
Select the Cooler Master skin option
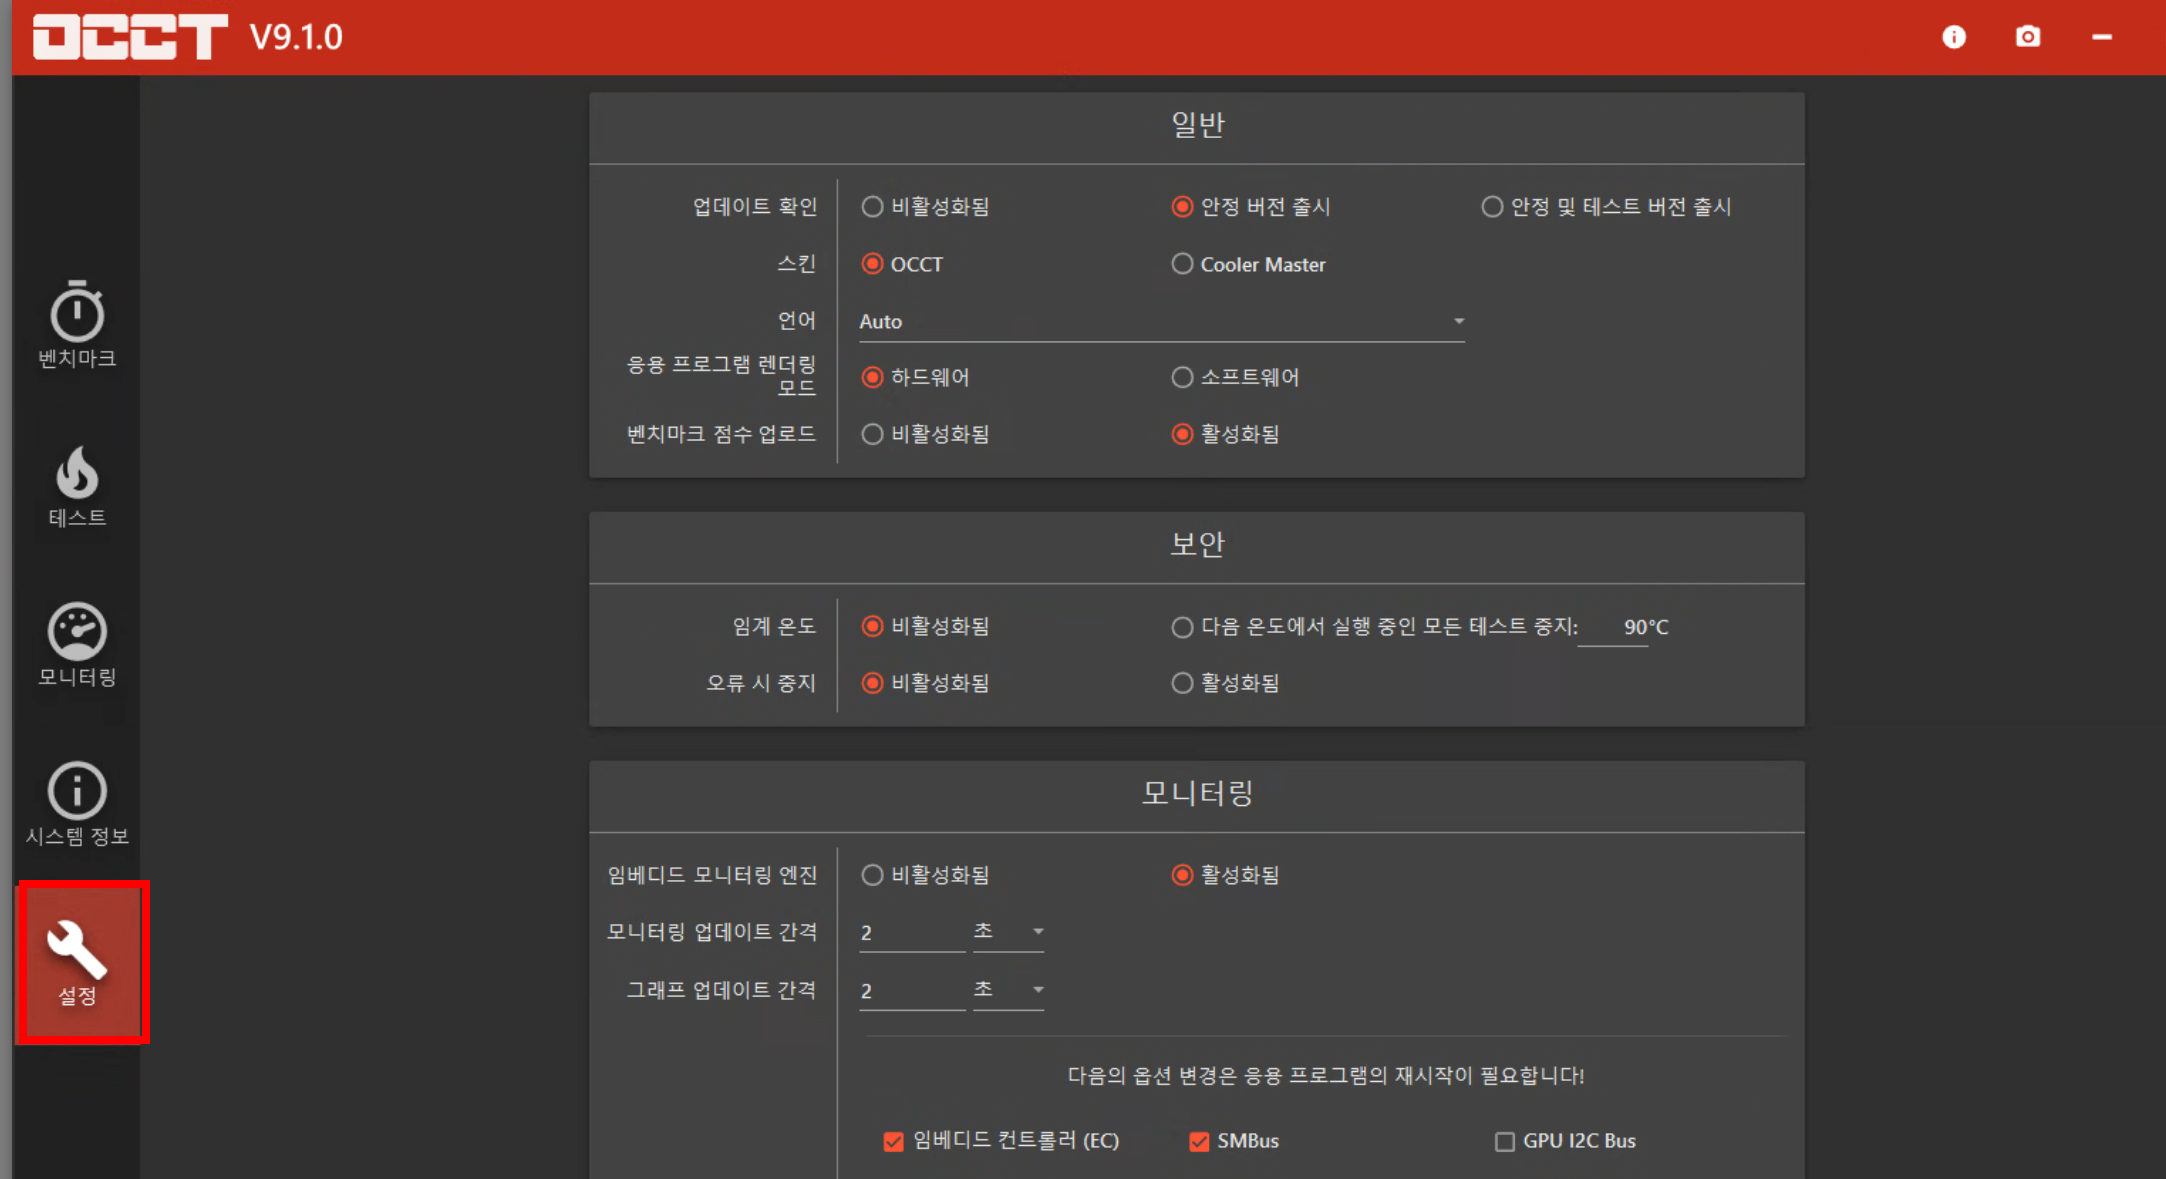point(1182,264)
